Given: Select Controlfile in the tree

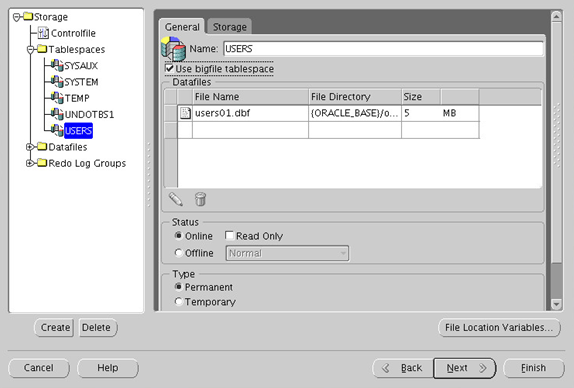Looking at the screenshot, I should pyautogui.click(x=73, y=33).
